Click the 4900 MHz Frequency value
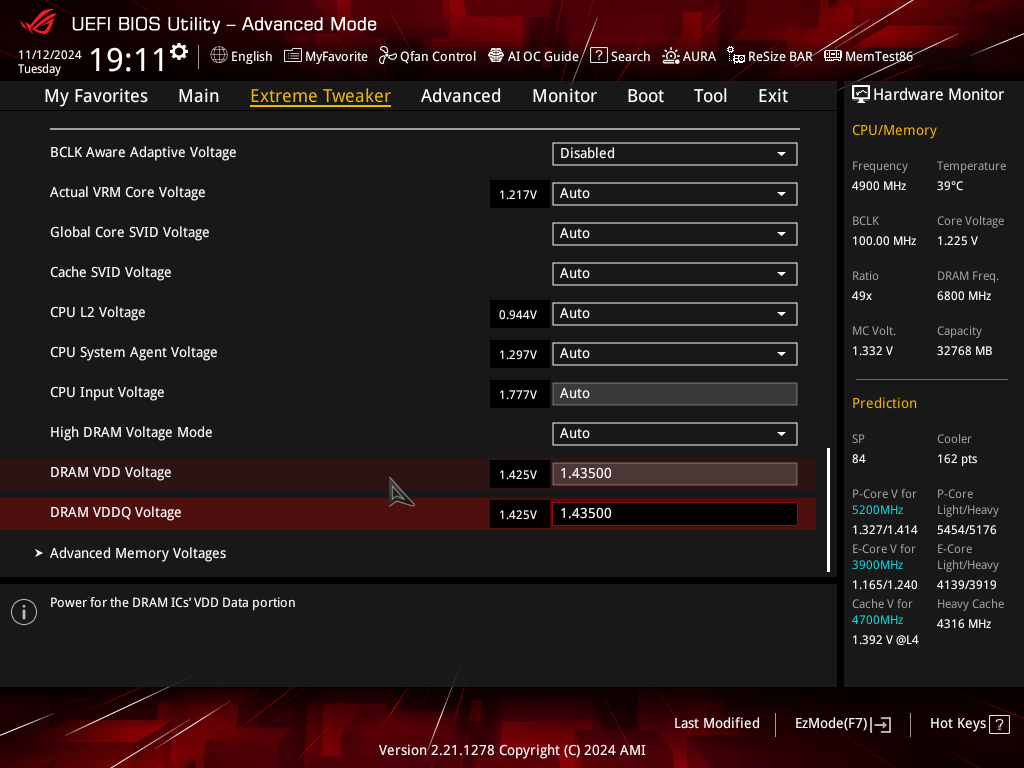Screen dimensions: 1024x768 click(879, 185)
